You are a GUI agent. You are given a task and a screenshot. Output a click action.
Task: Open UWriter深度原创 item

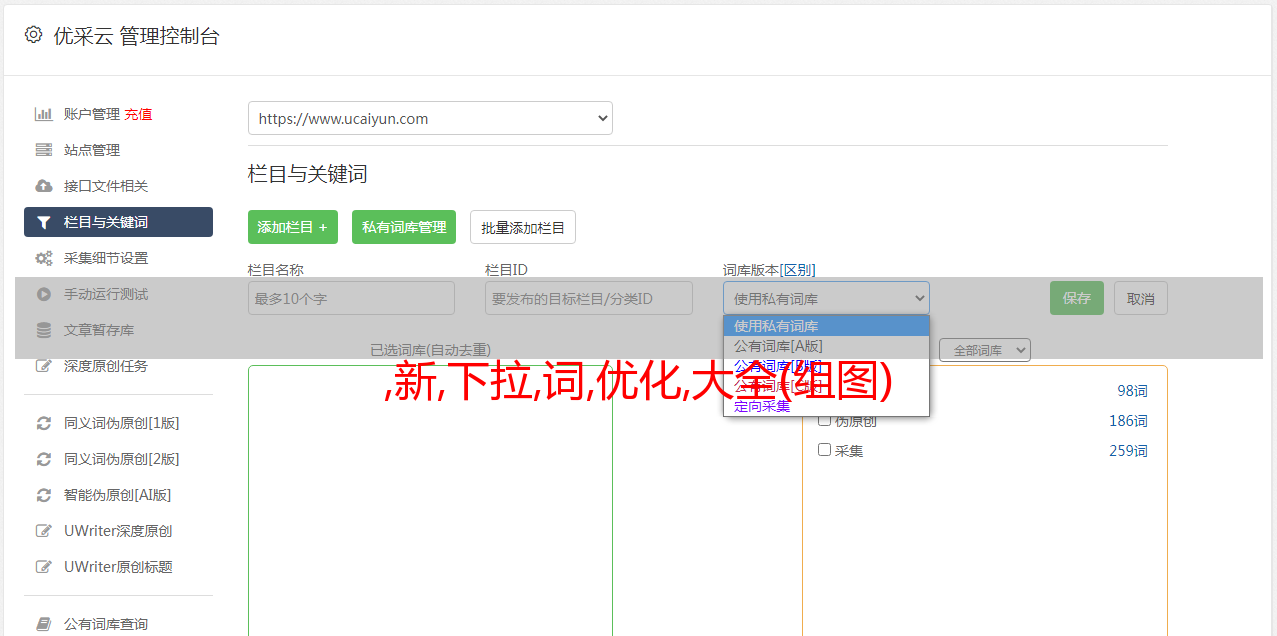(118, 531)
